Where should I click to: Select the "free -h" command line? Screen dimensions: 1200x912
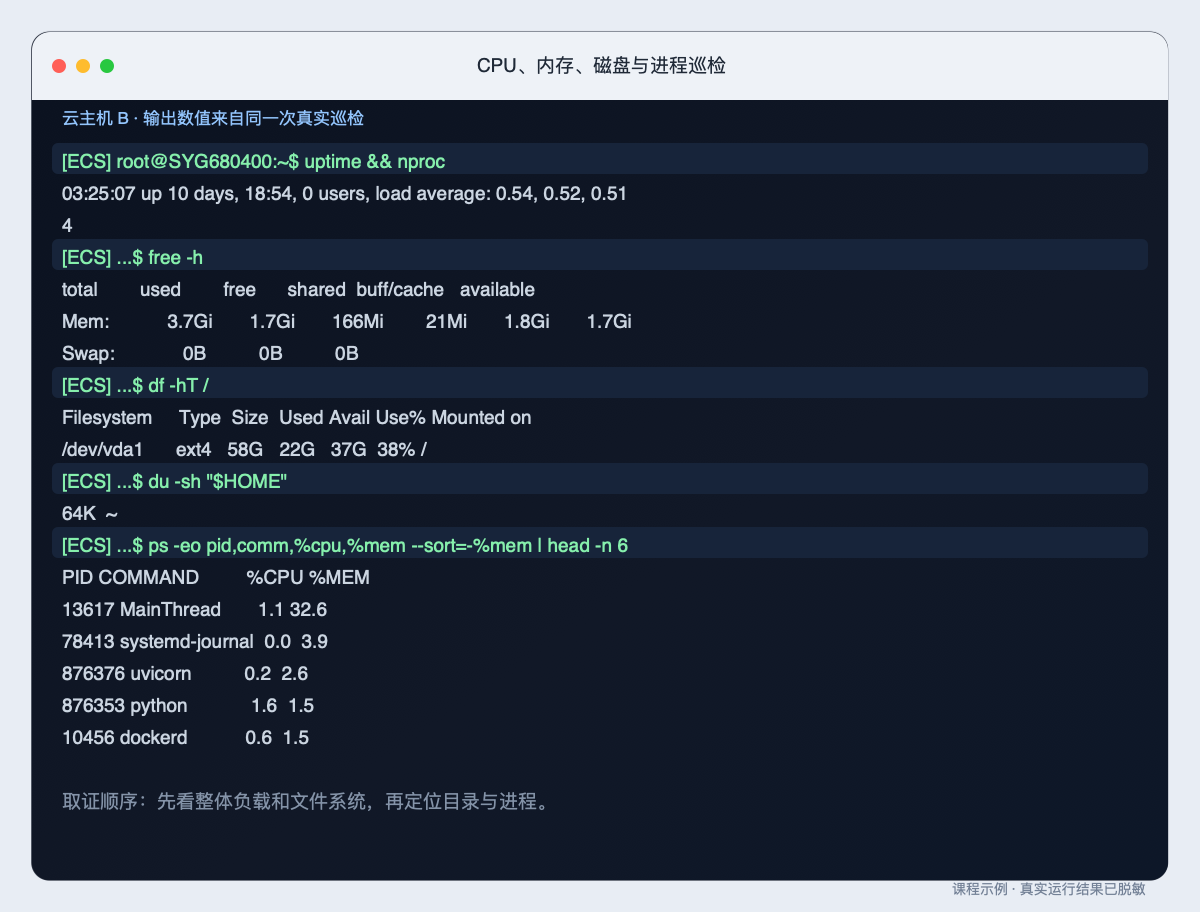tap(599, 257)
